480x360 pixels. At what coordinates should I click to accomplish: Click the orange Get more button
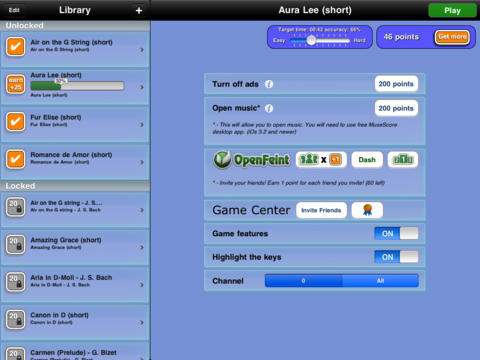click(x=452, y=37)
